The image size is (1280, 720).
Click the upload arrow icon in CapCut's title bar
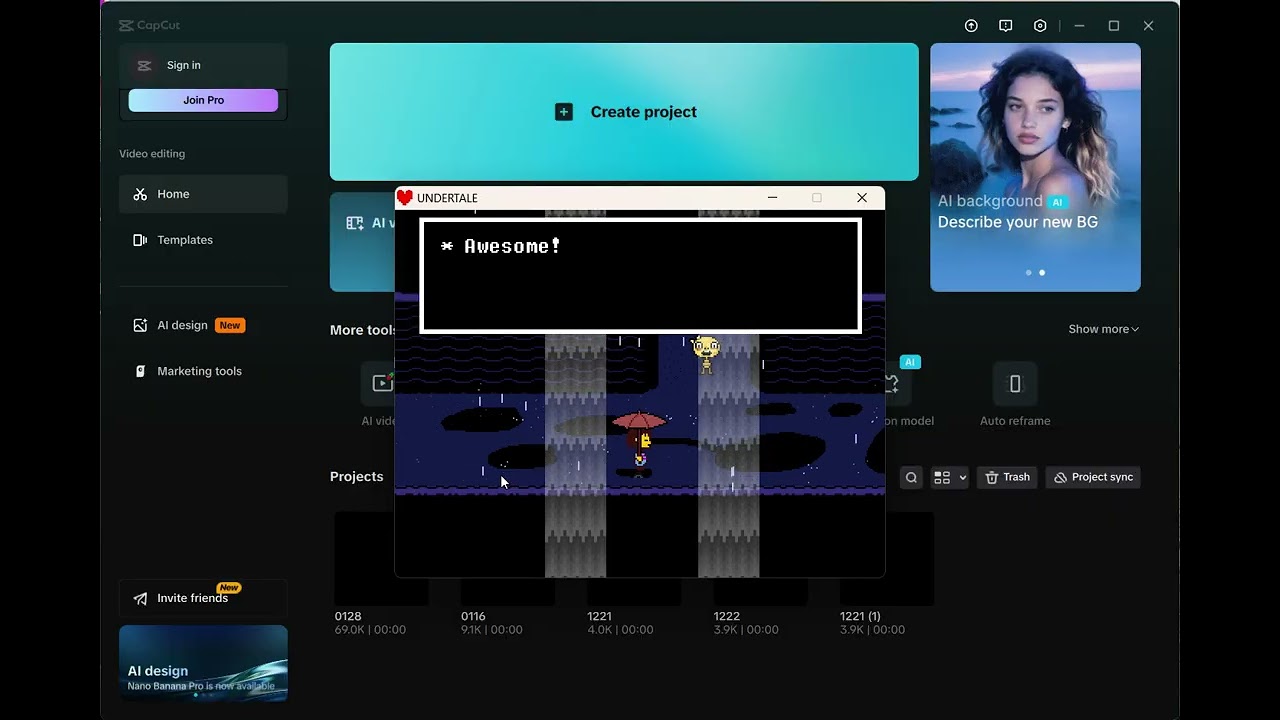tap(971, 26)
